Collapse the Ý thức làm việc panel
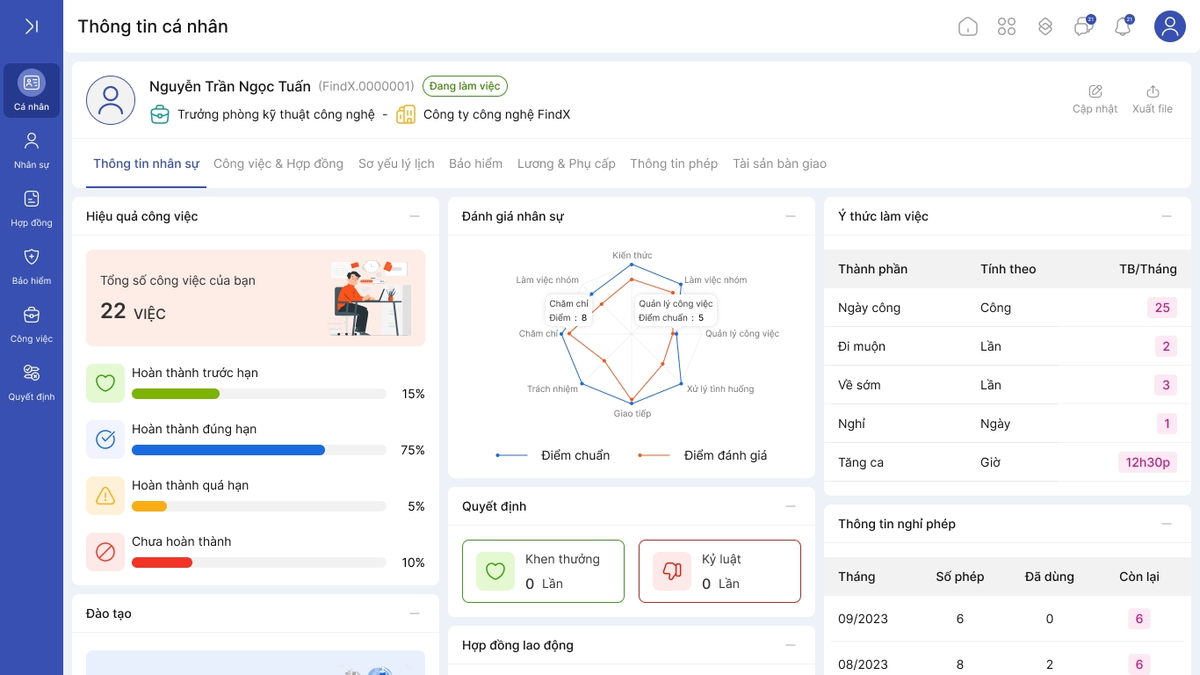The image size is (1200, 675). (1166, 216)
